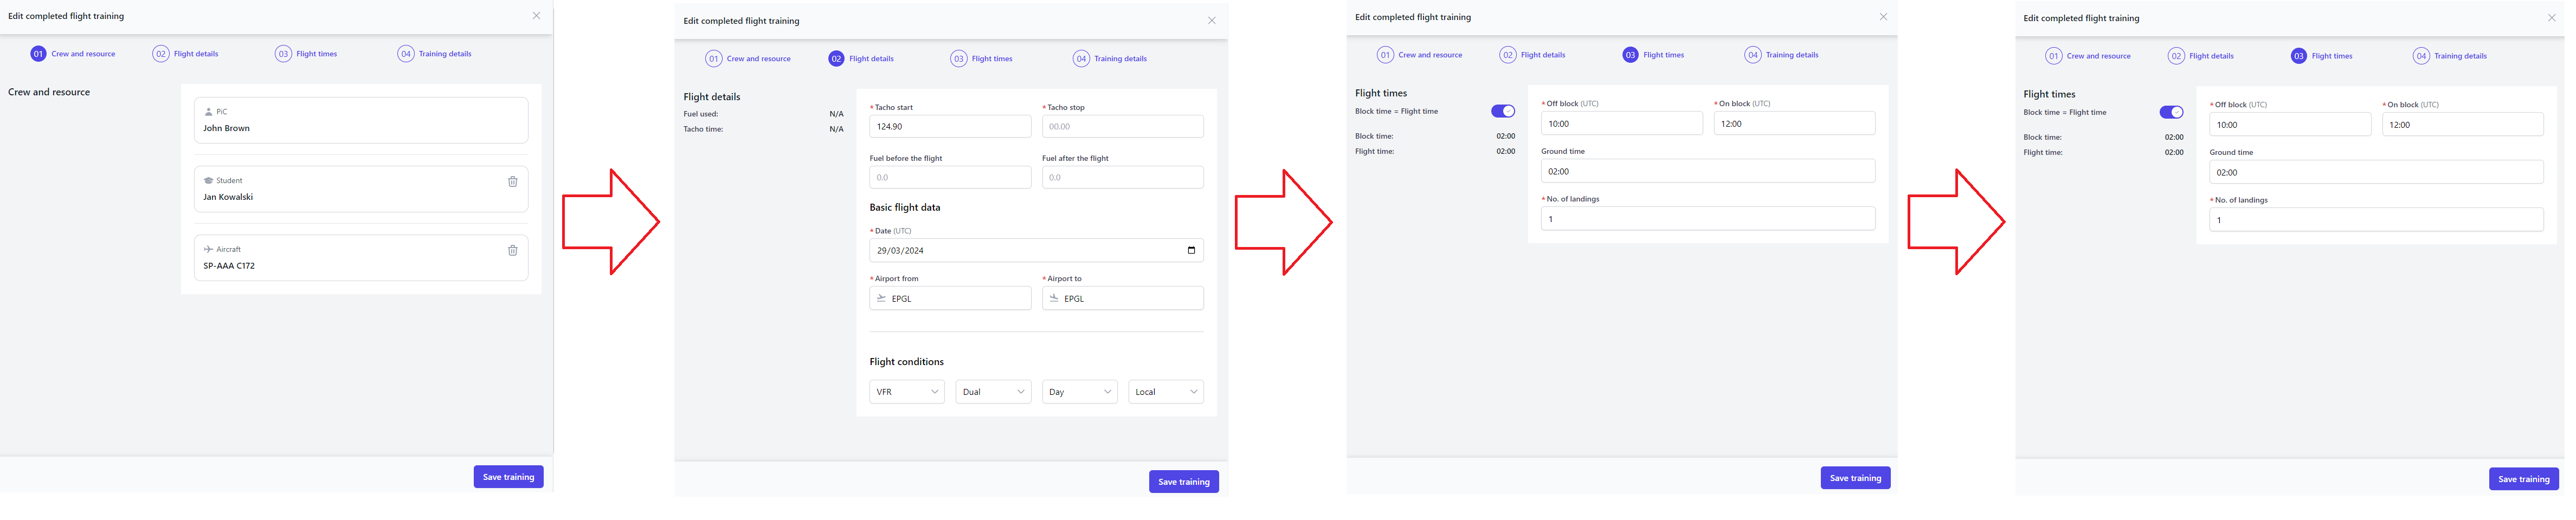Click Save training in the first dialog
This screenshot has height=520, width=2576.
click(509, 477)
